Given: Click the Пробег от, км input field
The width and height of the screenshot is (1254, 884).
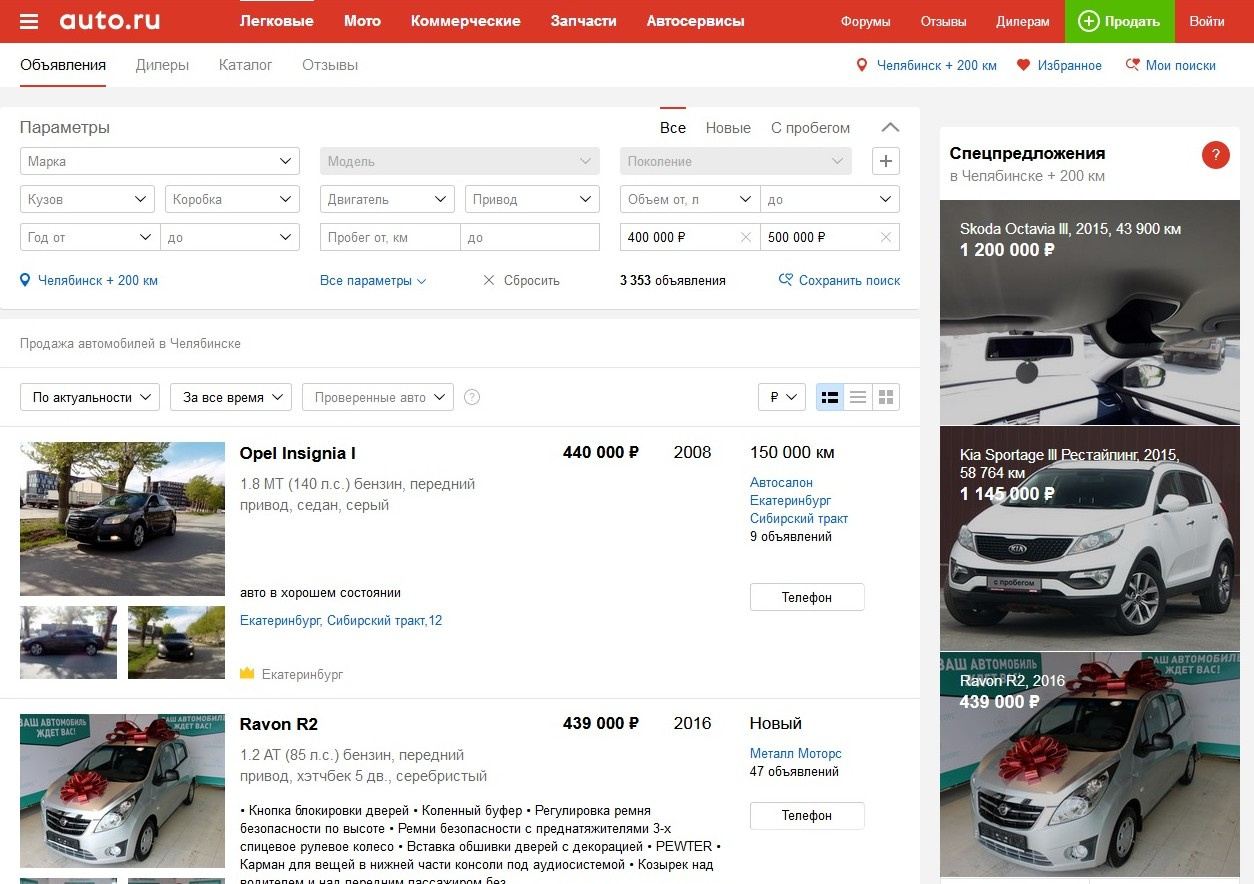Looking at the screenshot, I should pos(390,237).
